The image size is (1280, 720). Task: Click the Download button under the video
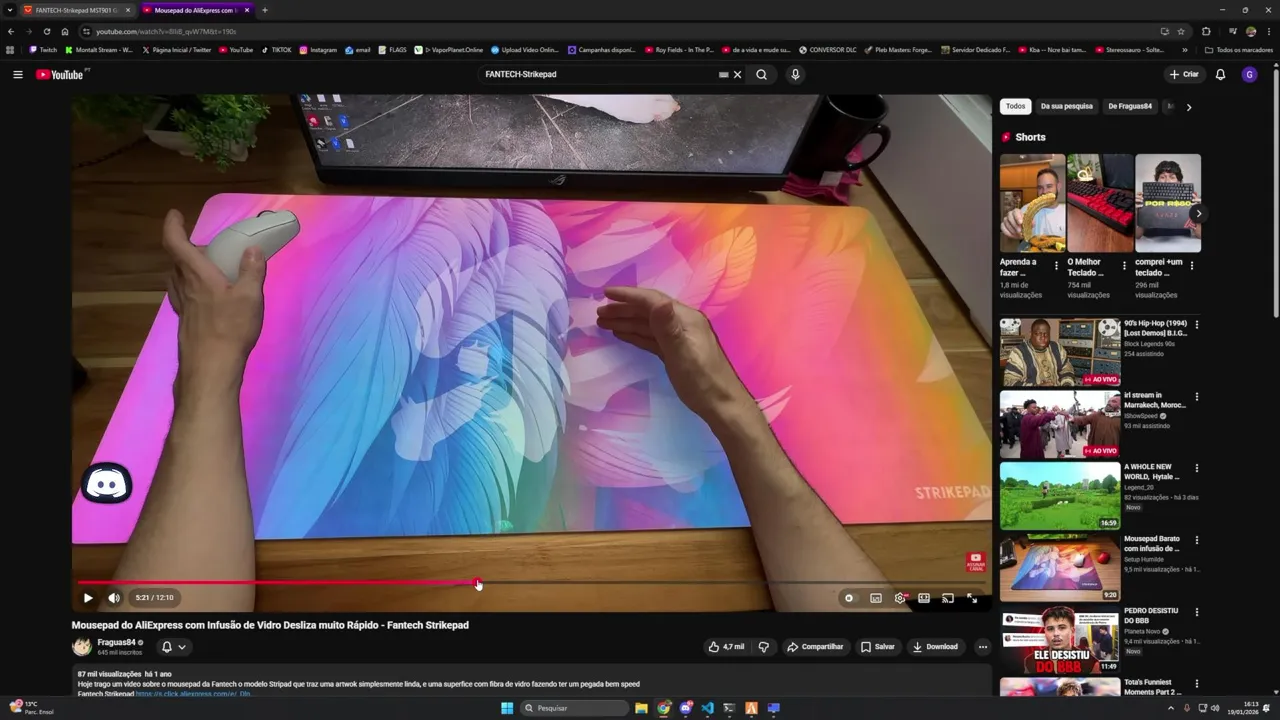pos(936,647)
